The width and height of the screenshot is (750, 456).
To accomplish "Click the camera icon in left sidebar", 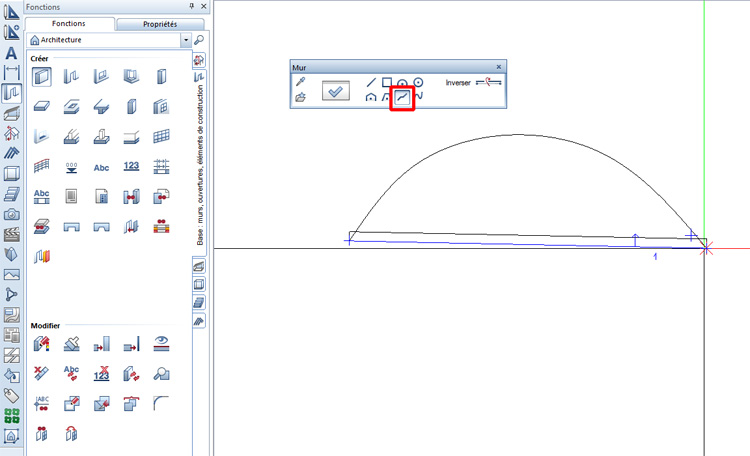I will 11,214.
